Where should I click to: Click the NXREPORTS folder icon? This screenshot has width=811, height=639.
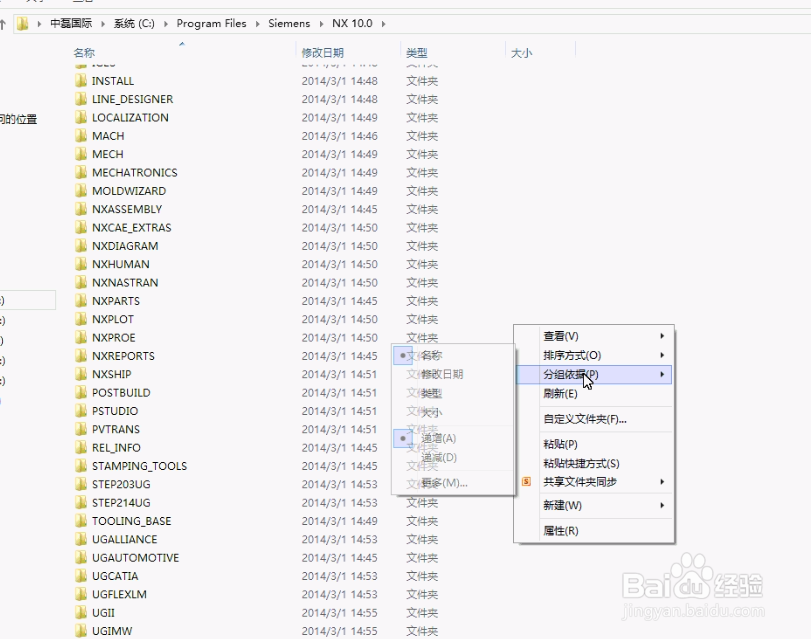[81, 356]
